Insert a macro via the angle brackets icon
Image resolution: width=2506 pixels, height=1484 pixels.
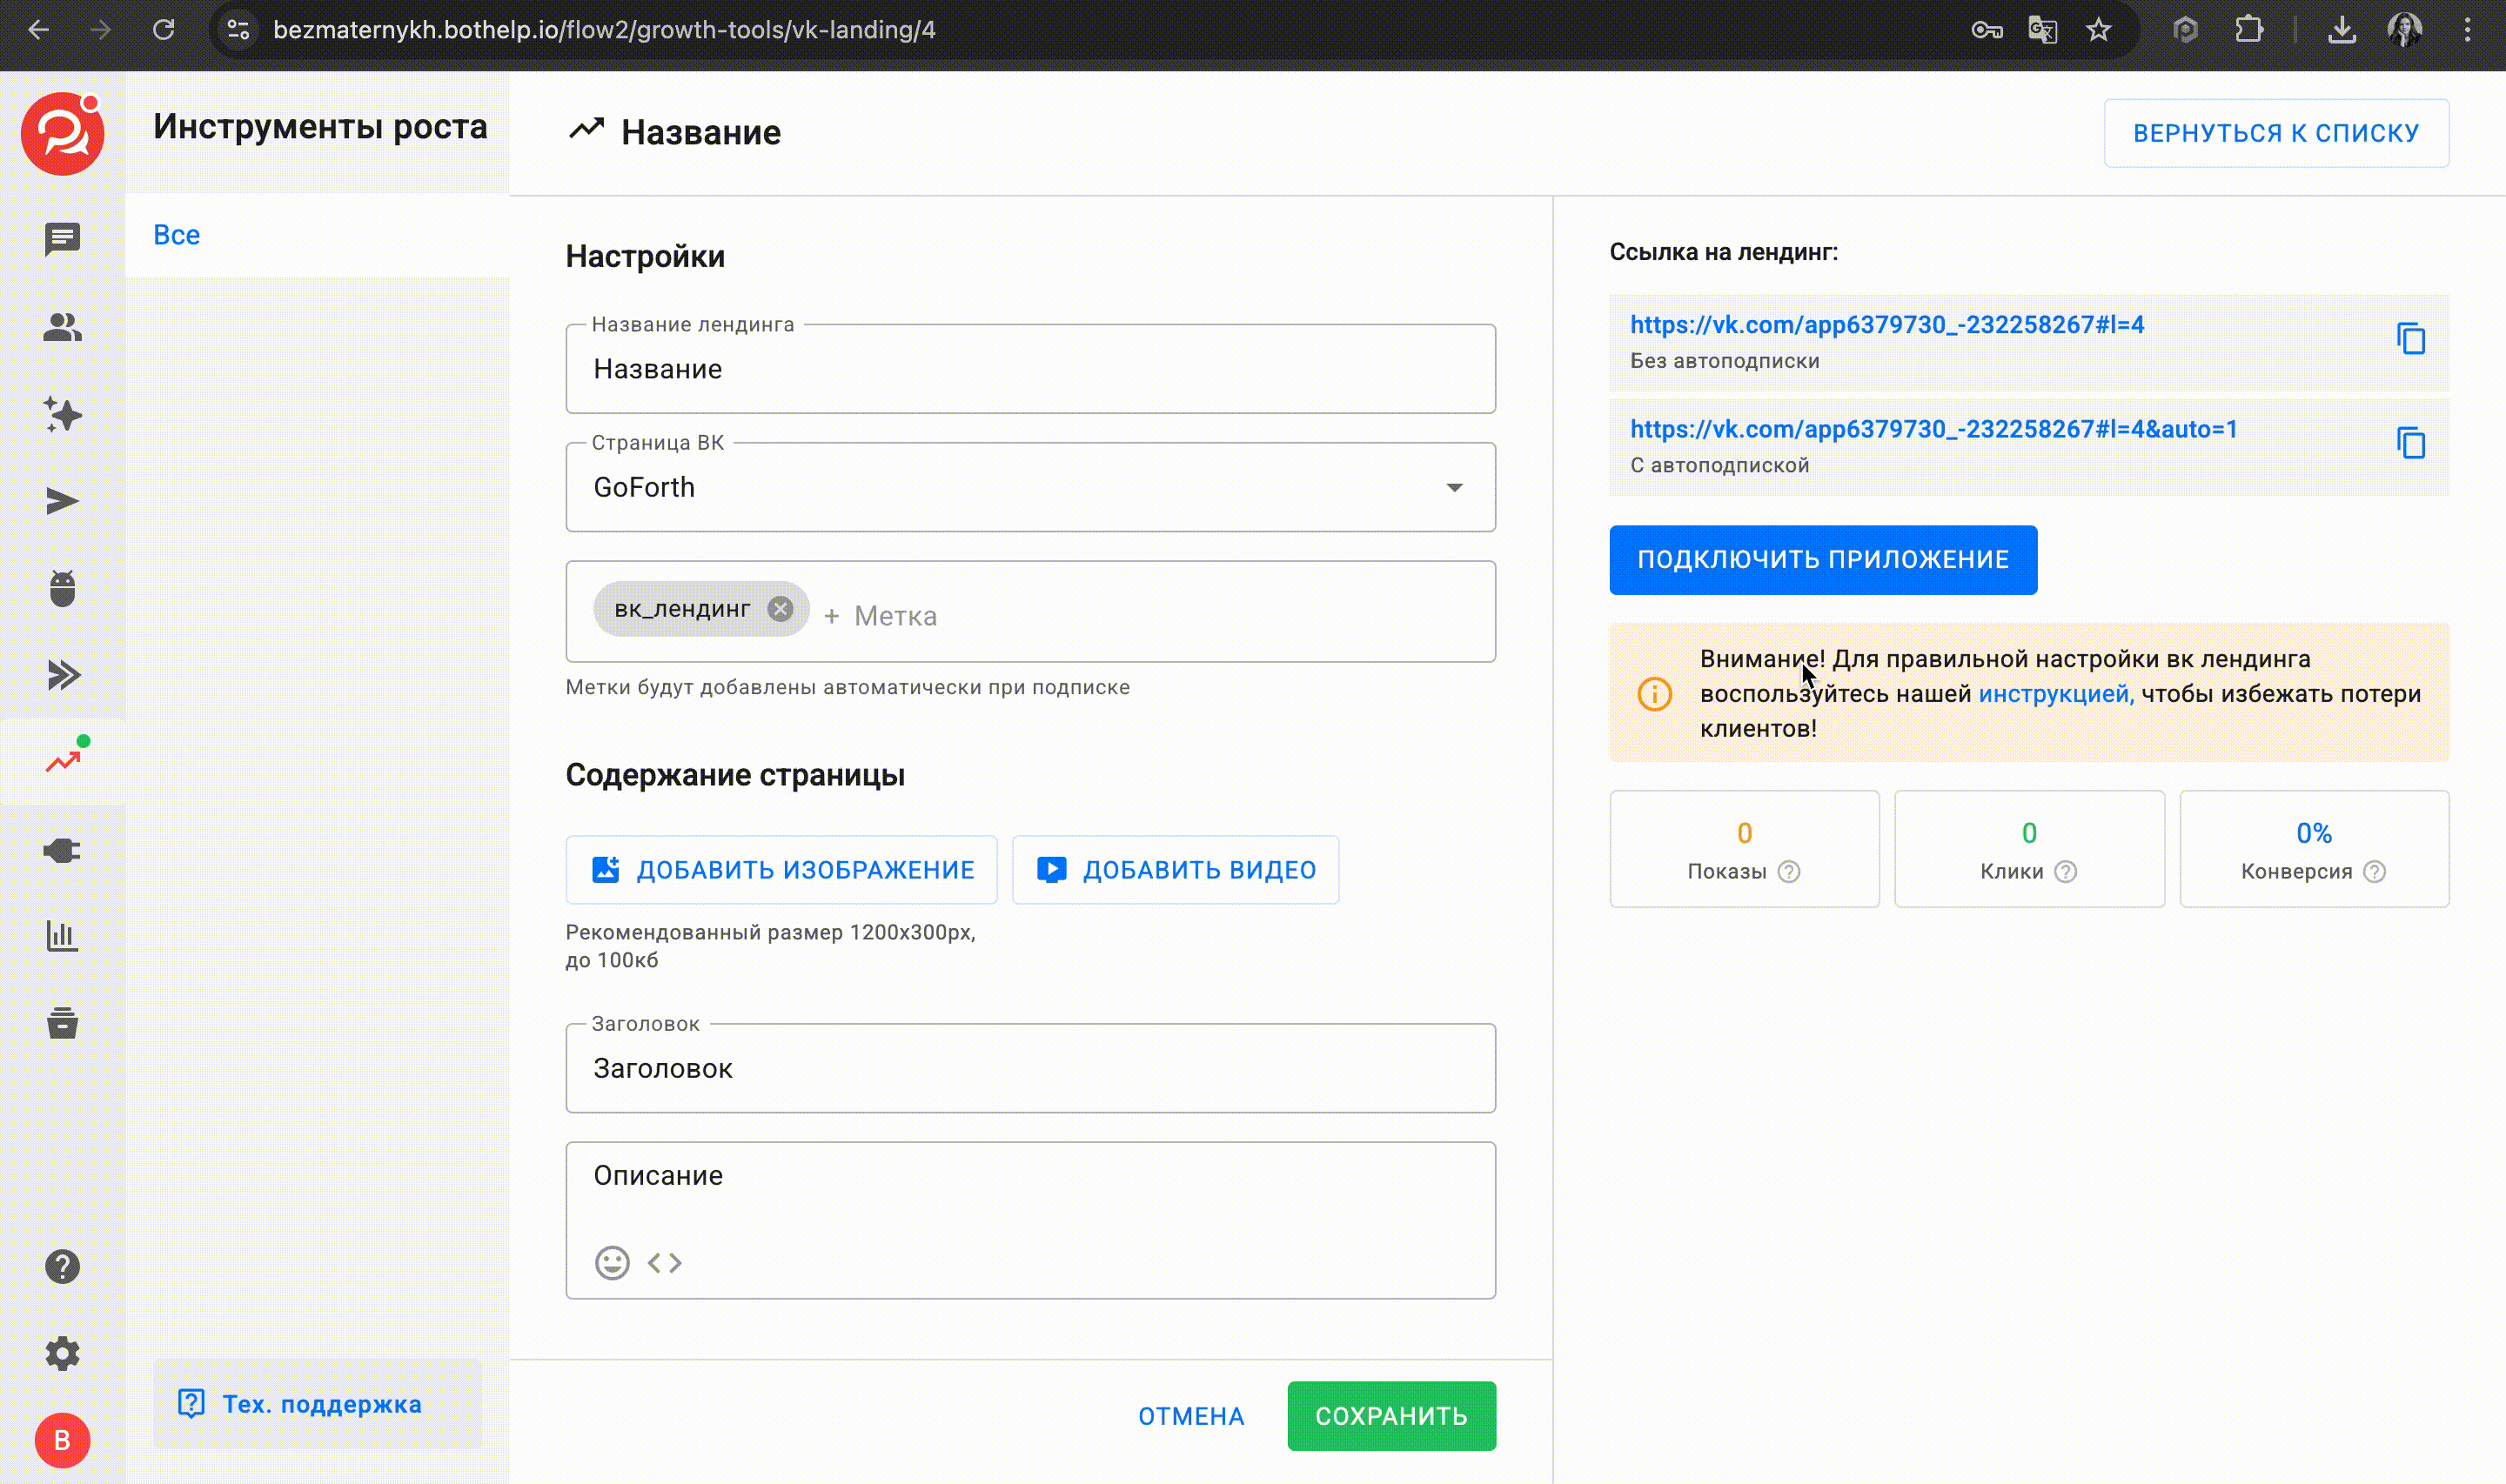pyautogui.click(x=665, y=1263)
